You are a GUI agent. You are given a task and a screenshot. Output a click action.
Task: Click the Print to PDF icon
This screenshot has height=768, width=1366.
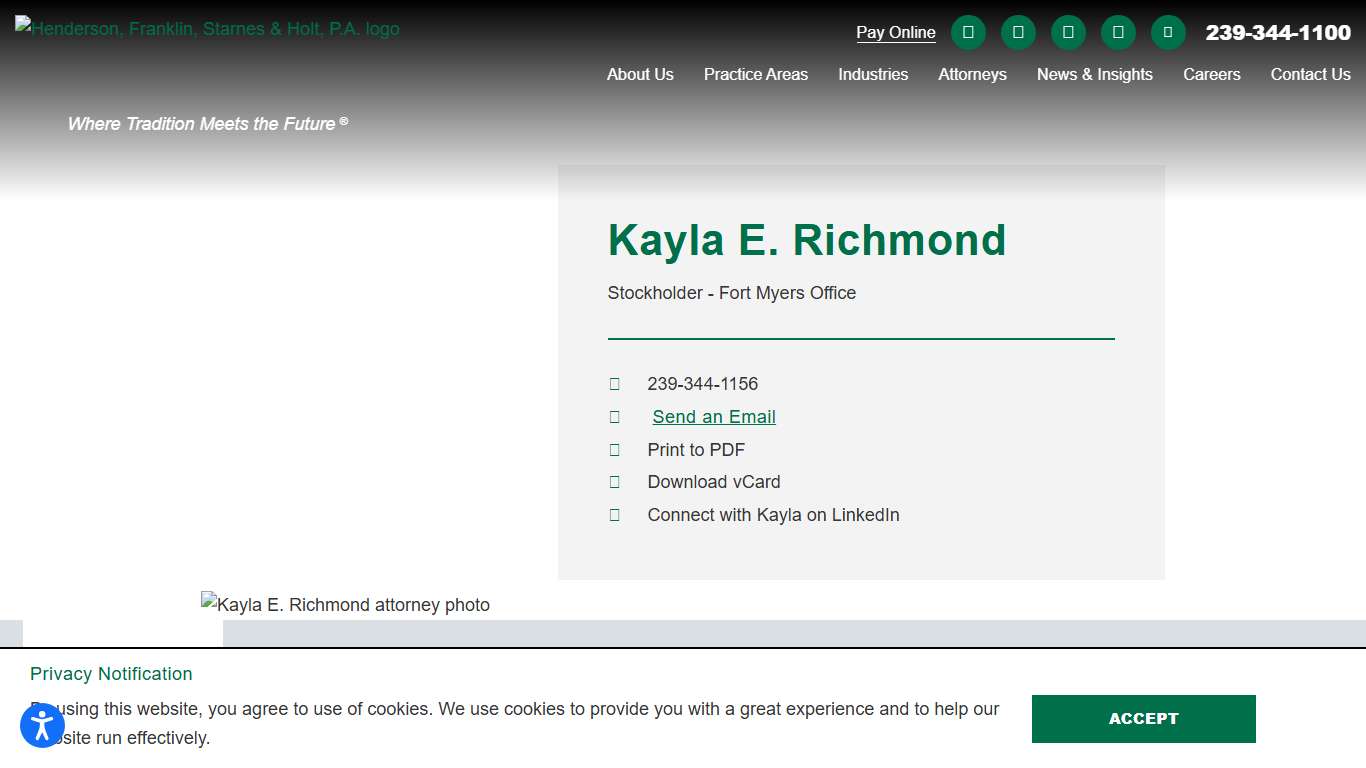coord(614,449)
